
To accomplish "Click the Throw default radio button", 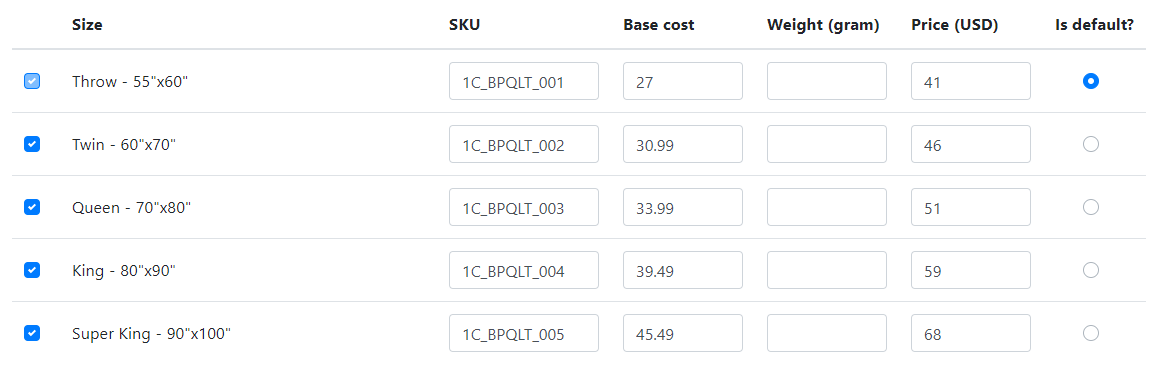I will 1091,81.
